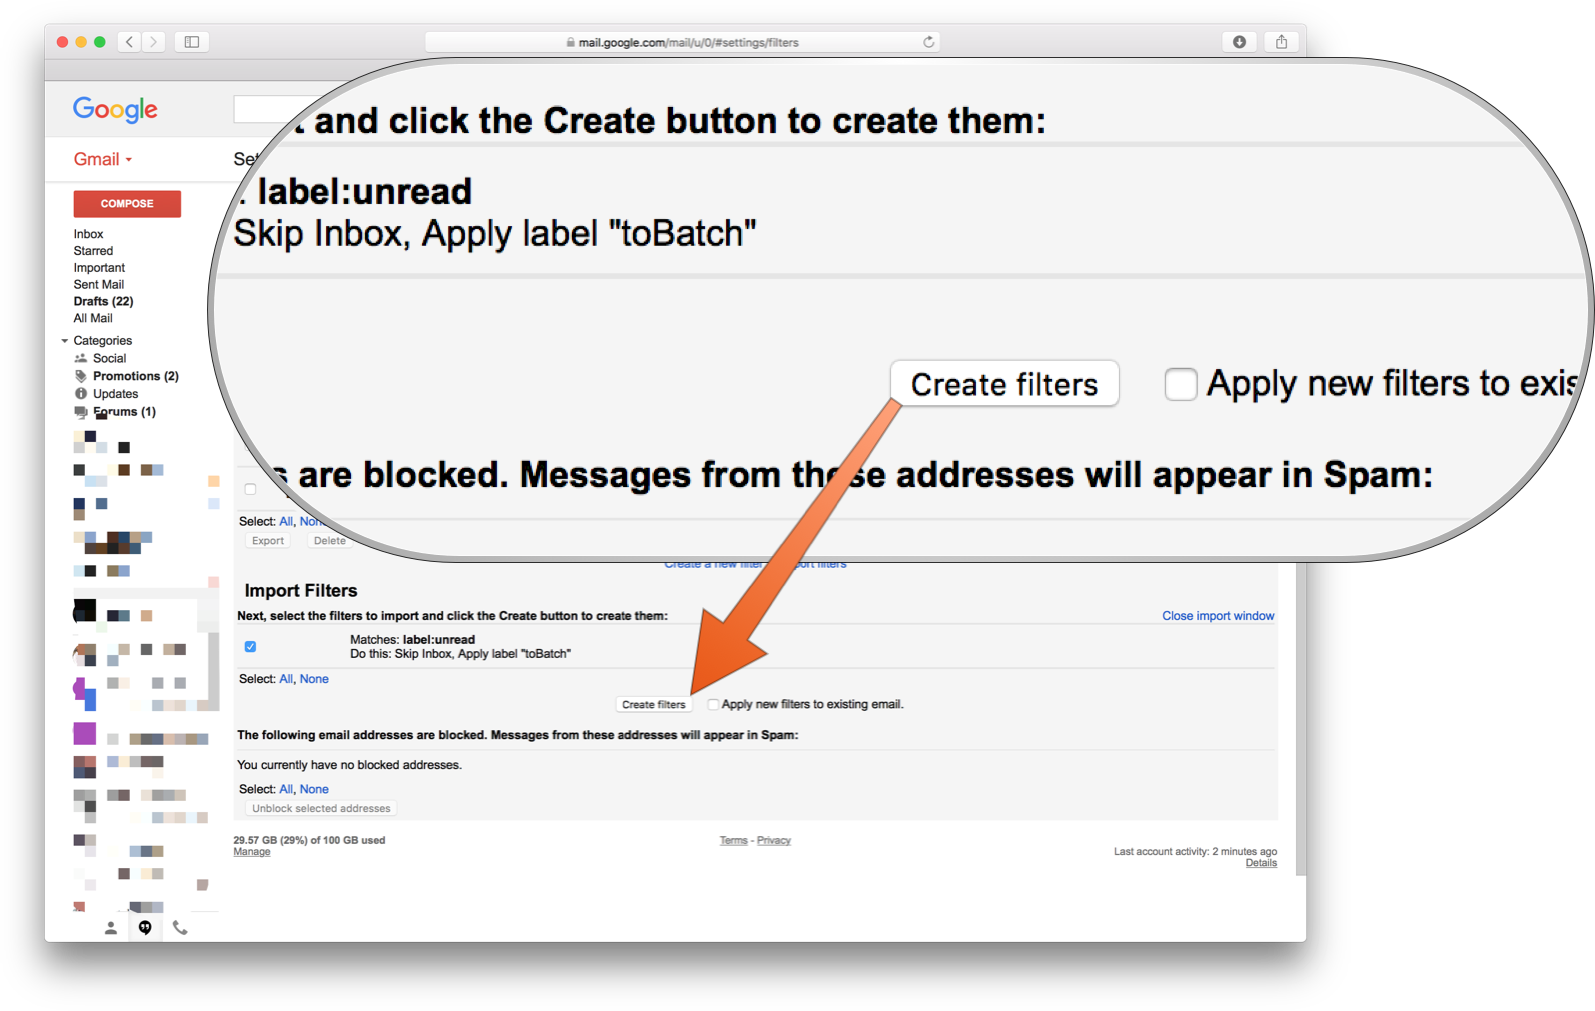Open the Terms link
1595x1011 pixels.
[733, 841]
